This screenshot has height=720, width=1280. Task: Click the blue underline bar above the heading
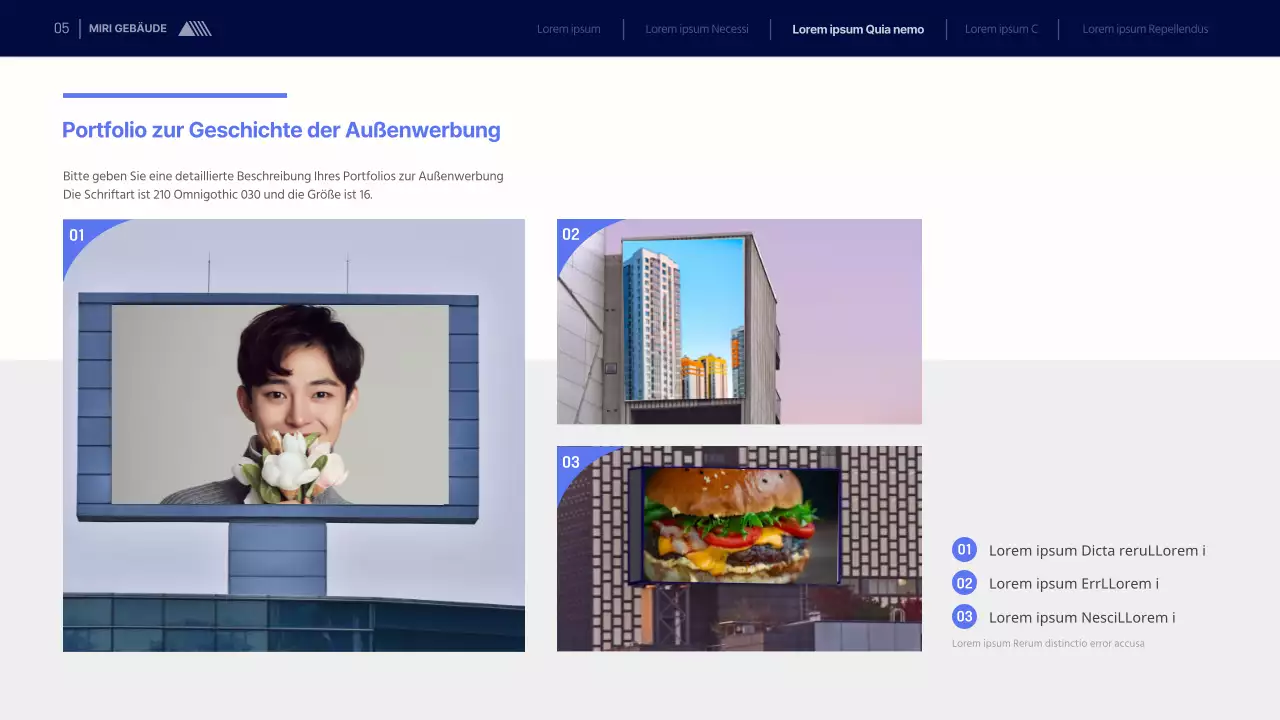click(175, 96)
